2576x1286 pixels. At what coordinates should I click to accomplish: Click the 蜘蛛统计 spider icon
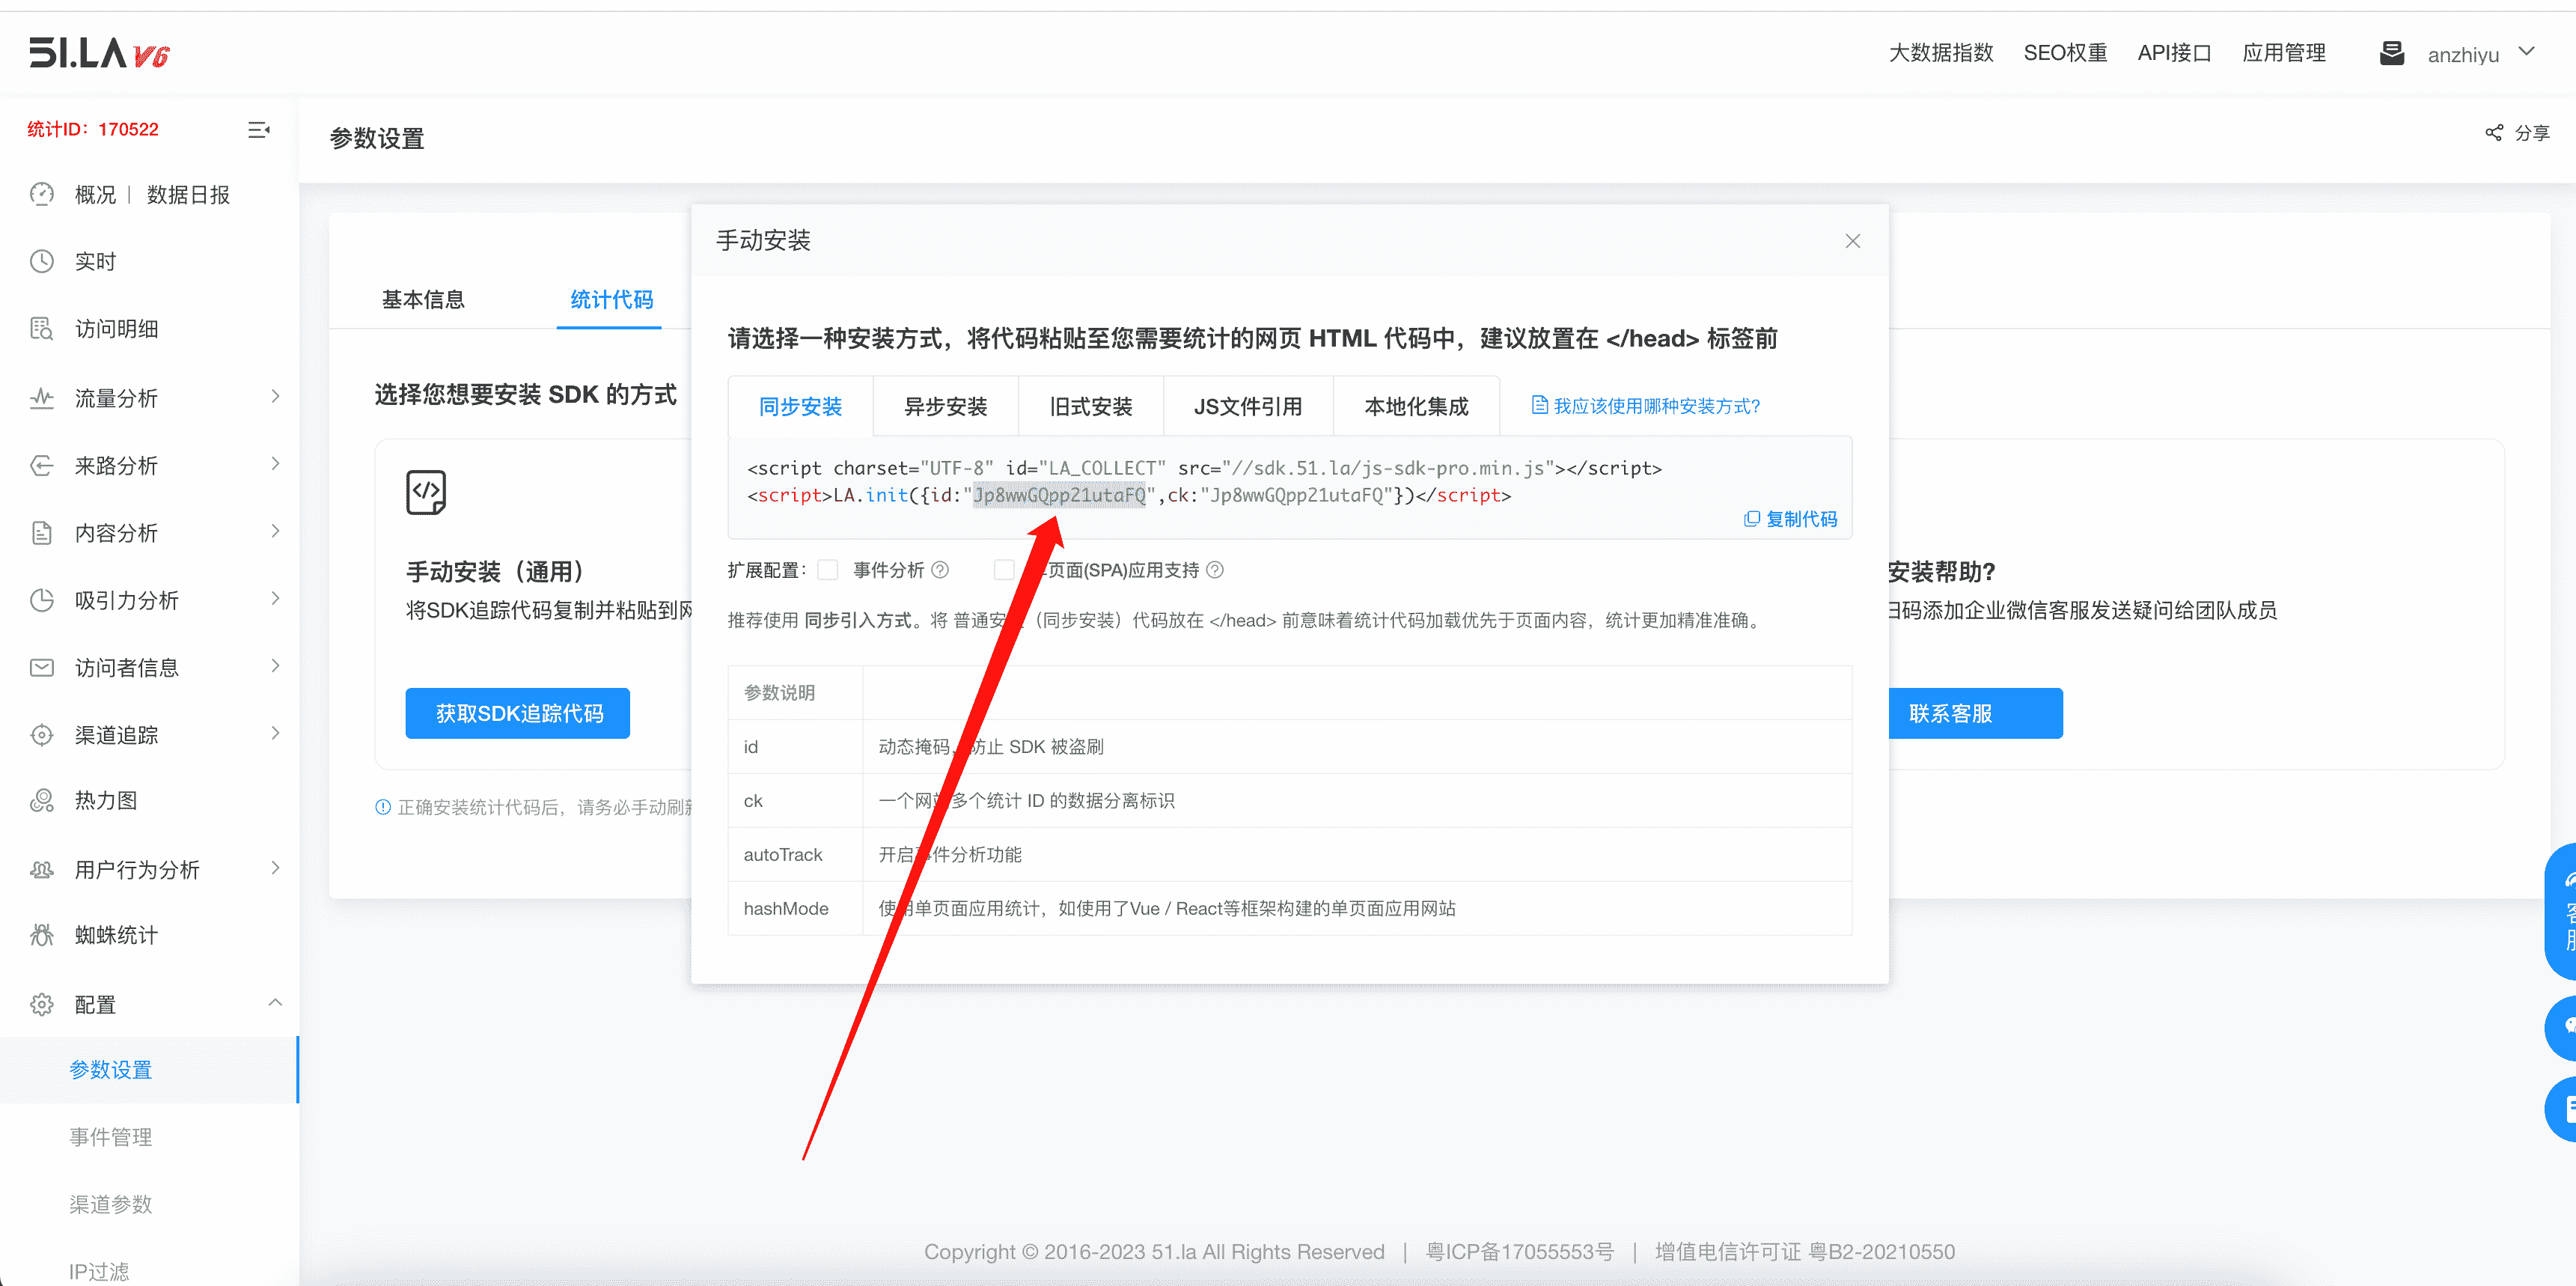pyautogui.click(x=42, y=935)
